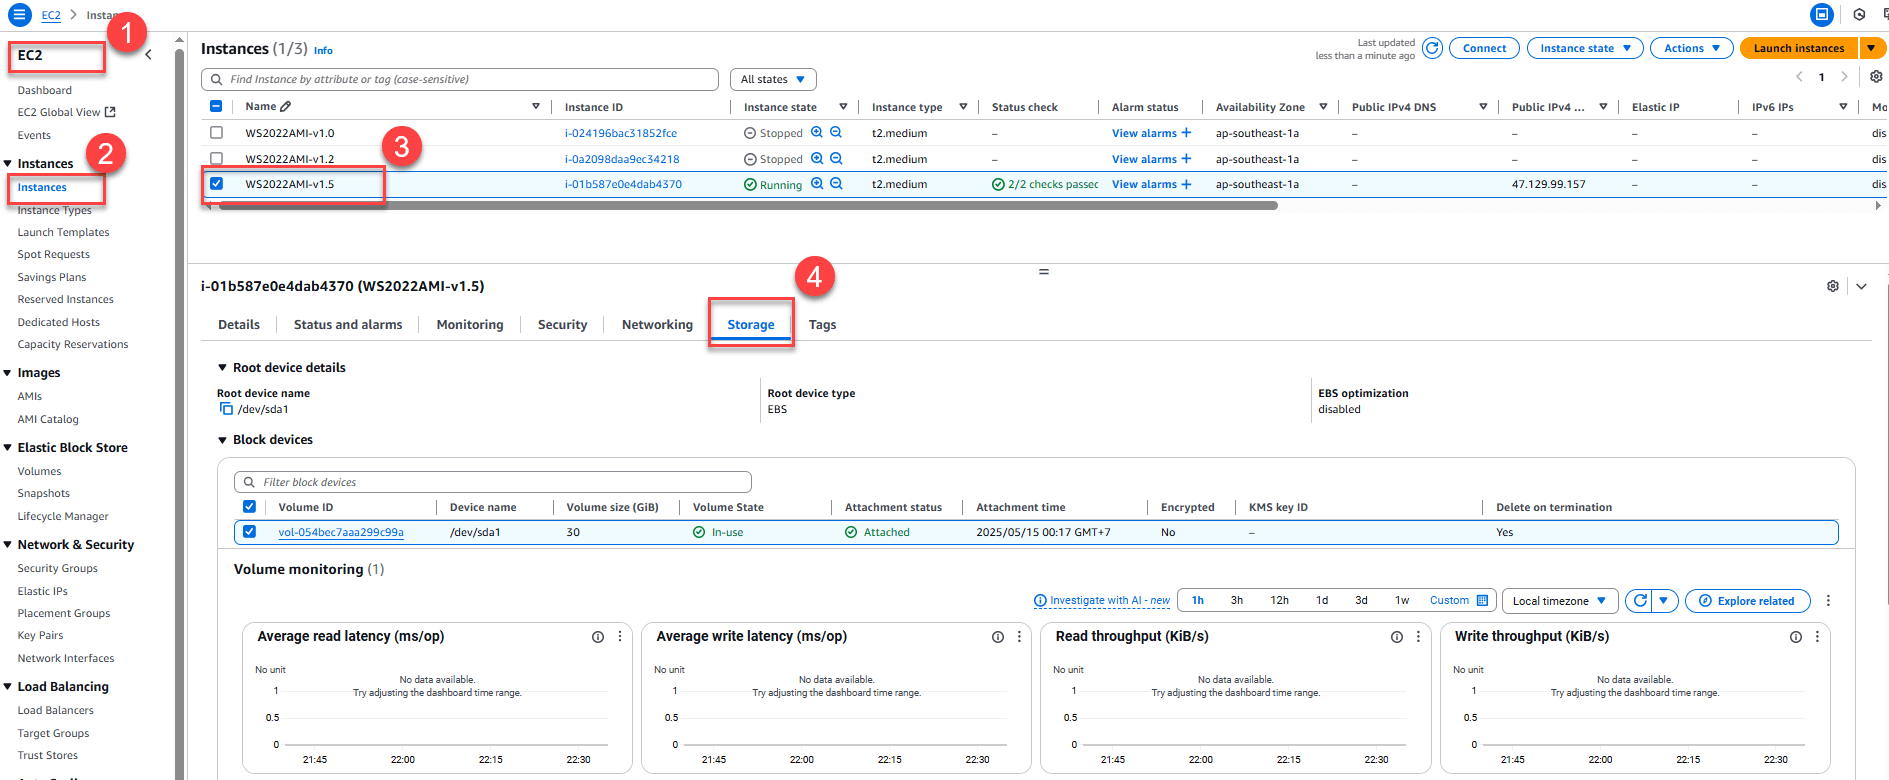Focus the Find Instance search field
Image resolution: width=1889 pixels, height=780 pixels.
coord(460,79)
